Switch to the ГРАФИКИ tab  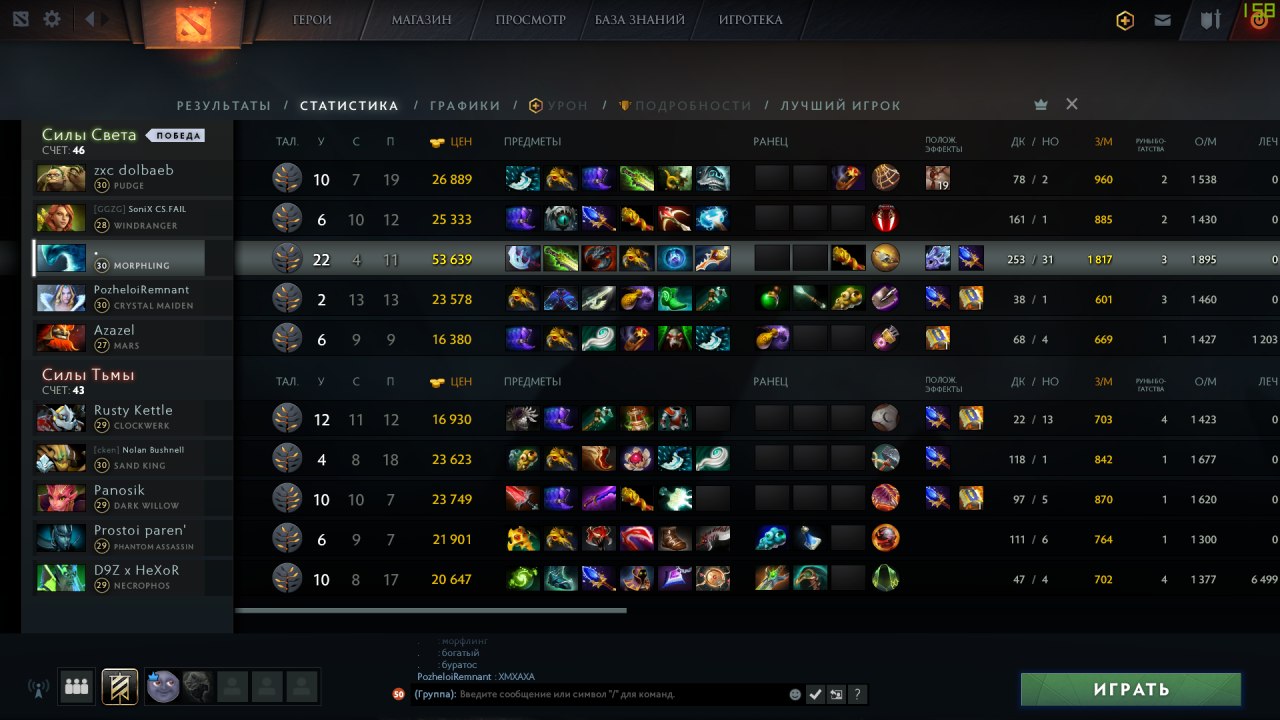tap(465, 105)
